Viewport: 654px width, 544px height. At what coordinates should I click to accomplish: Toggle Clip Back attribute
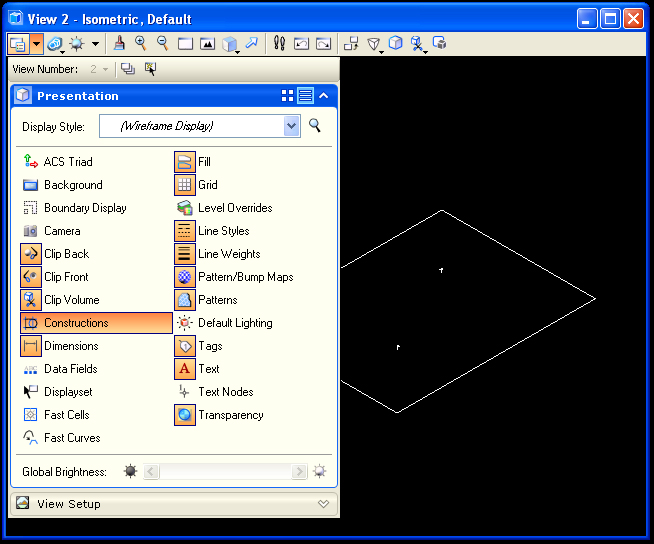tap(55, 254)
